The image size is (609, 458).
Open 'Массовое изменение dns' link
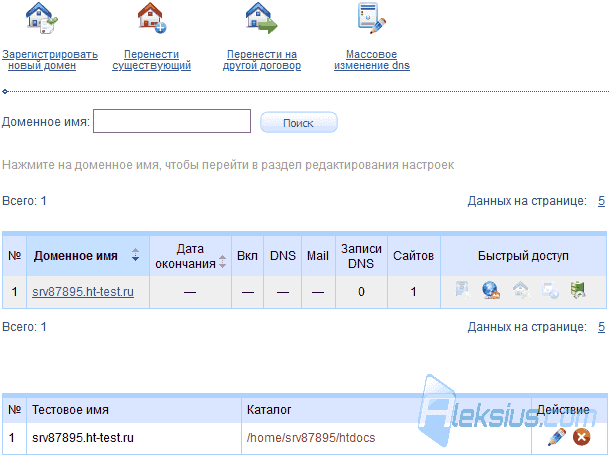point(372,60)
